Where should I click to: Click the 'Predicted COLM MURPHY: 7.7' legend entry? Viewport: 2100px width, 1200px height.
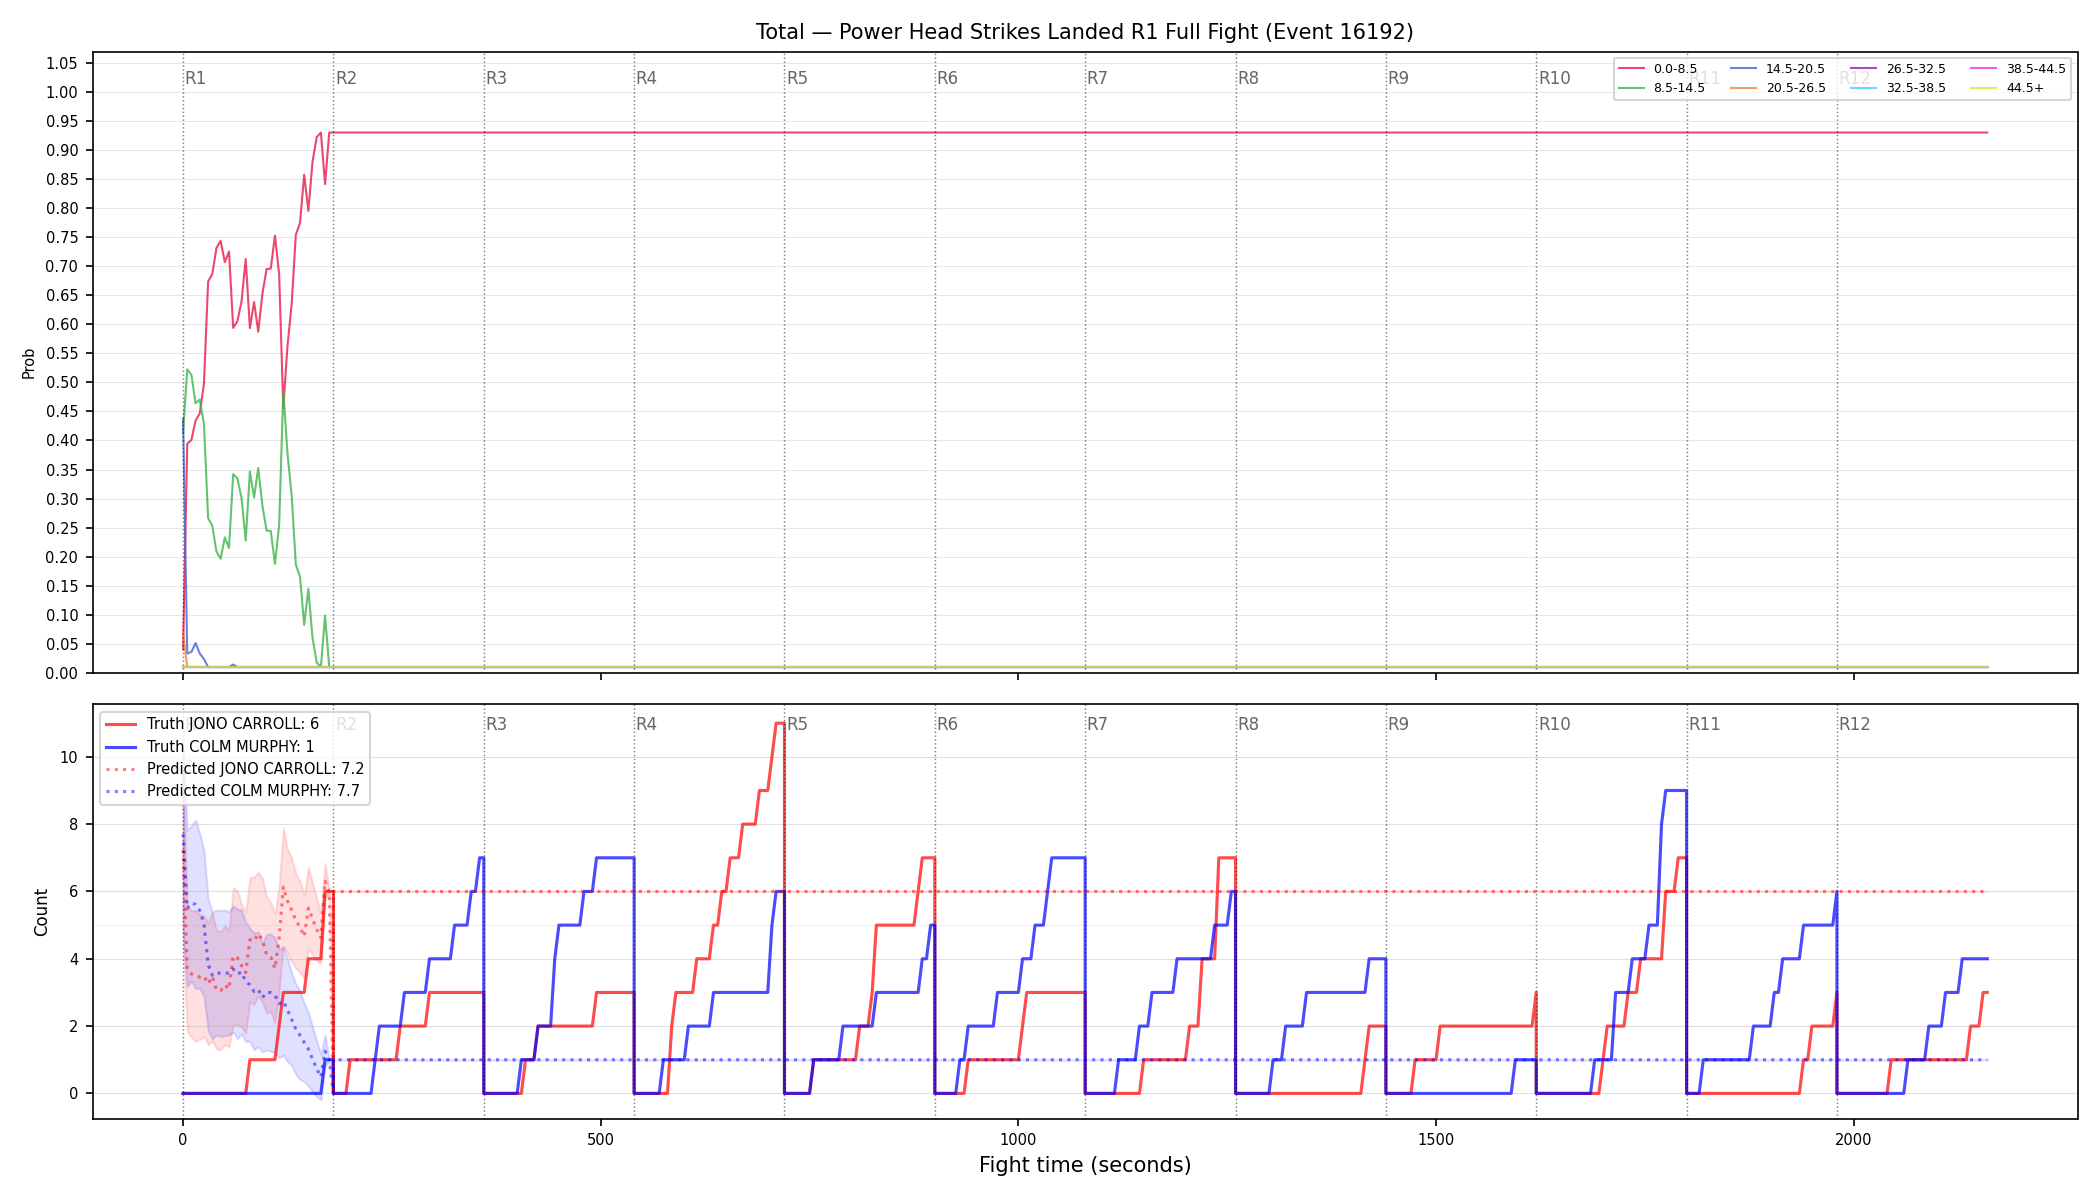pos(232,791)
